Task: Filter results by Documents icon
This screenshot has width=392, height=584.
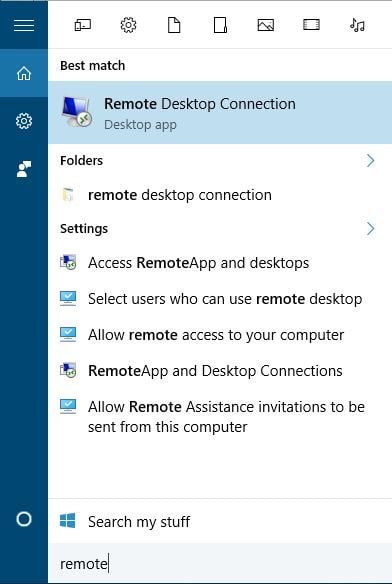Action: coord(174,25)
